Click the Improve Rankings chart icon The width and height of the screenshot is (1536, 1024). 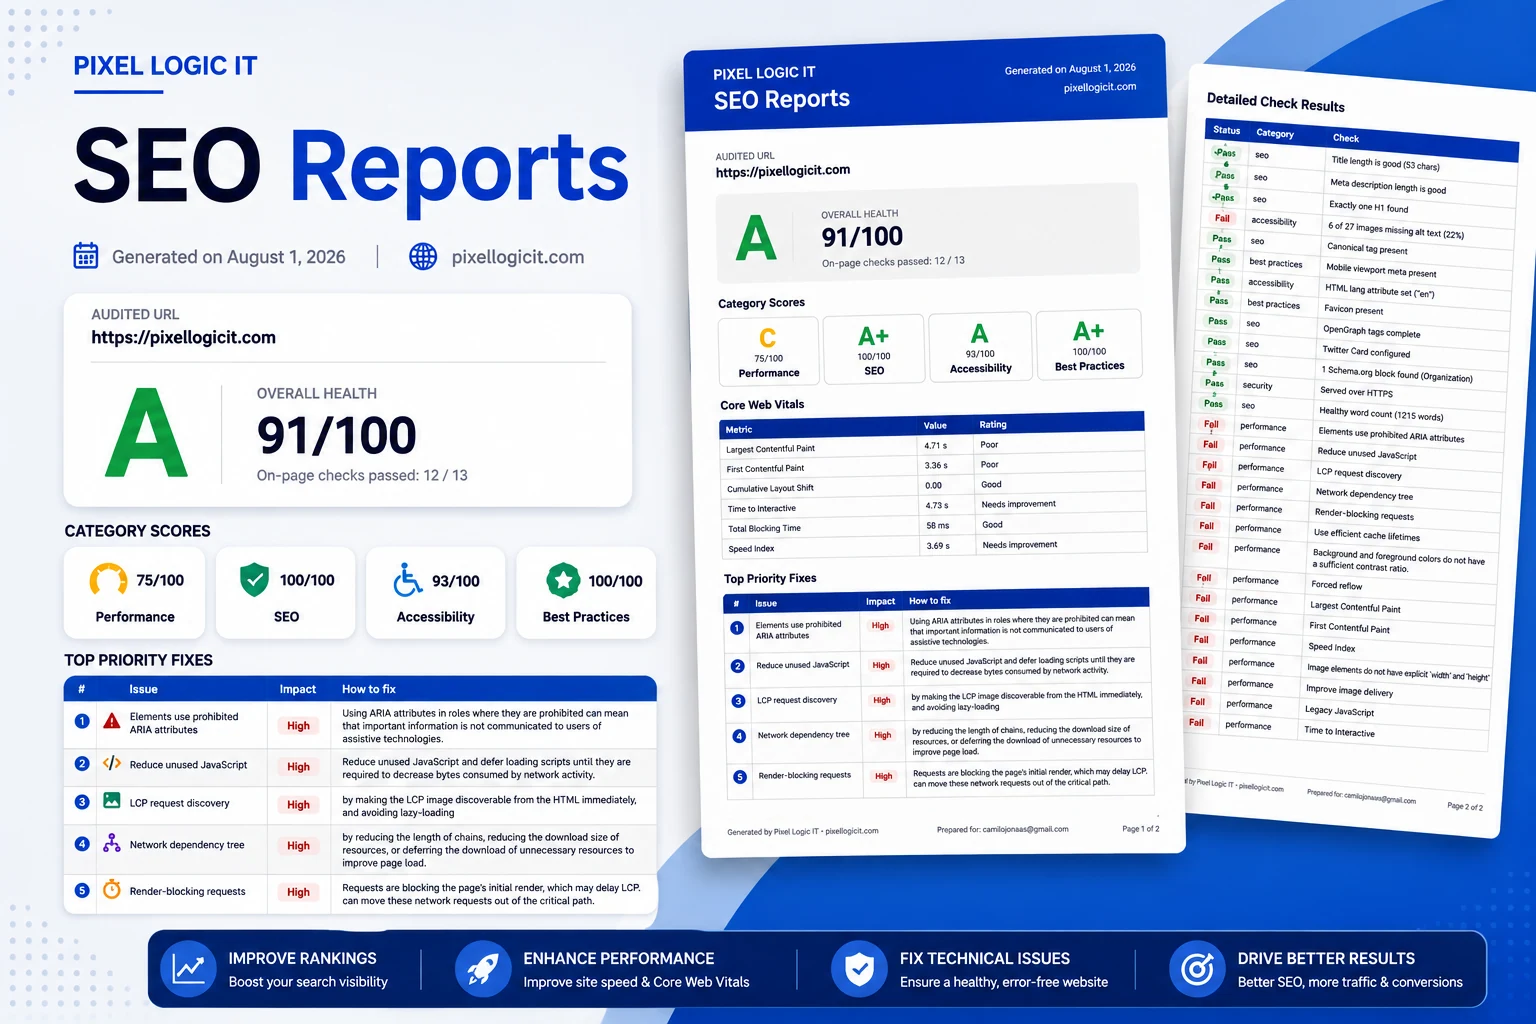point(188,969)
